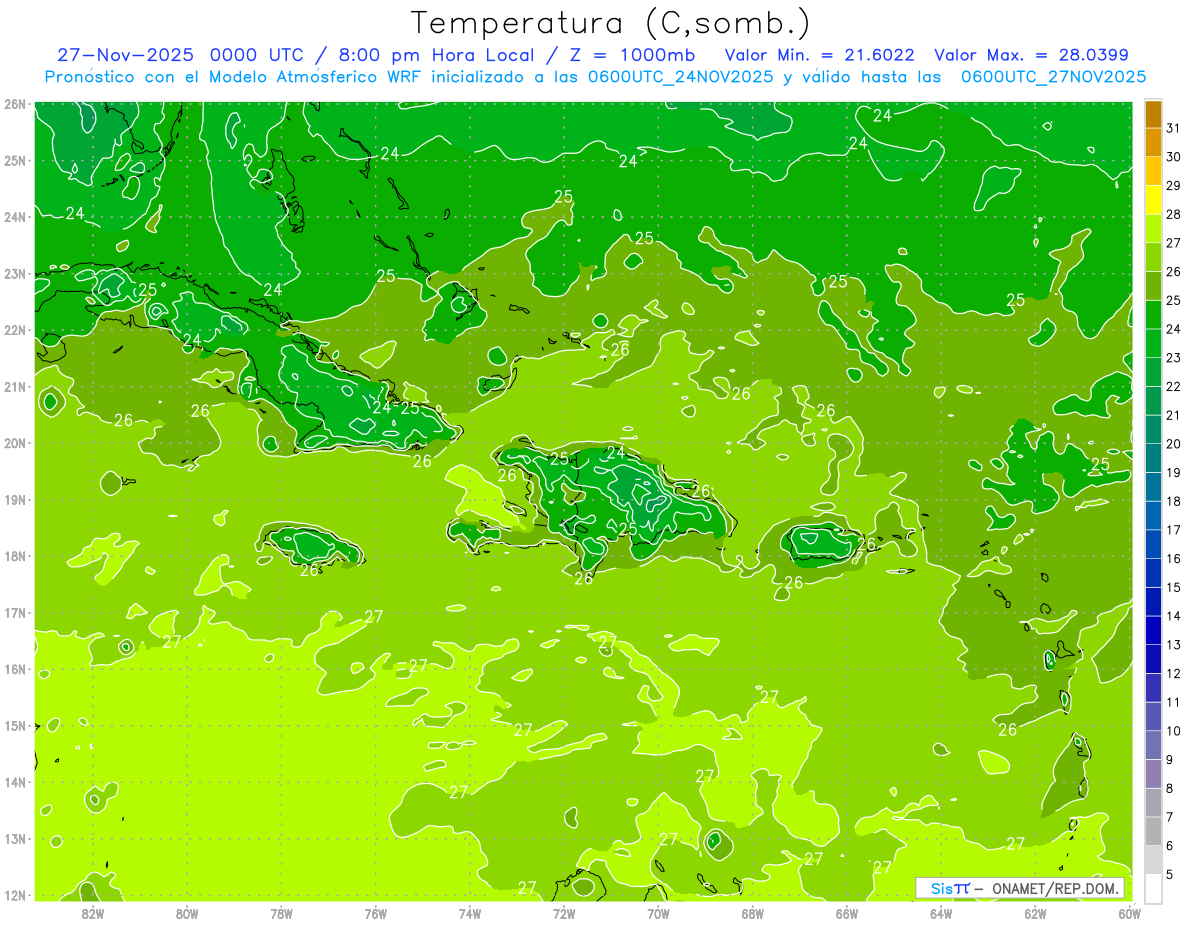Click longitude label '68W'
Screen dimensions: 1200x927
click(752, 913)
